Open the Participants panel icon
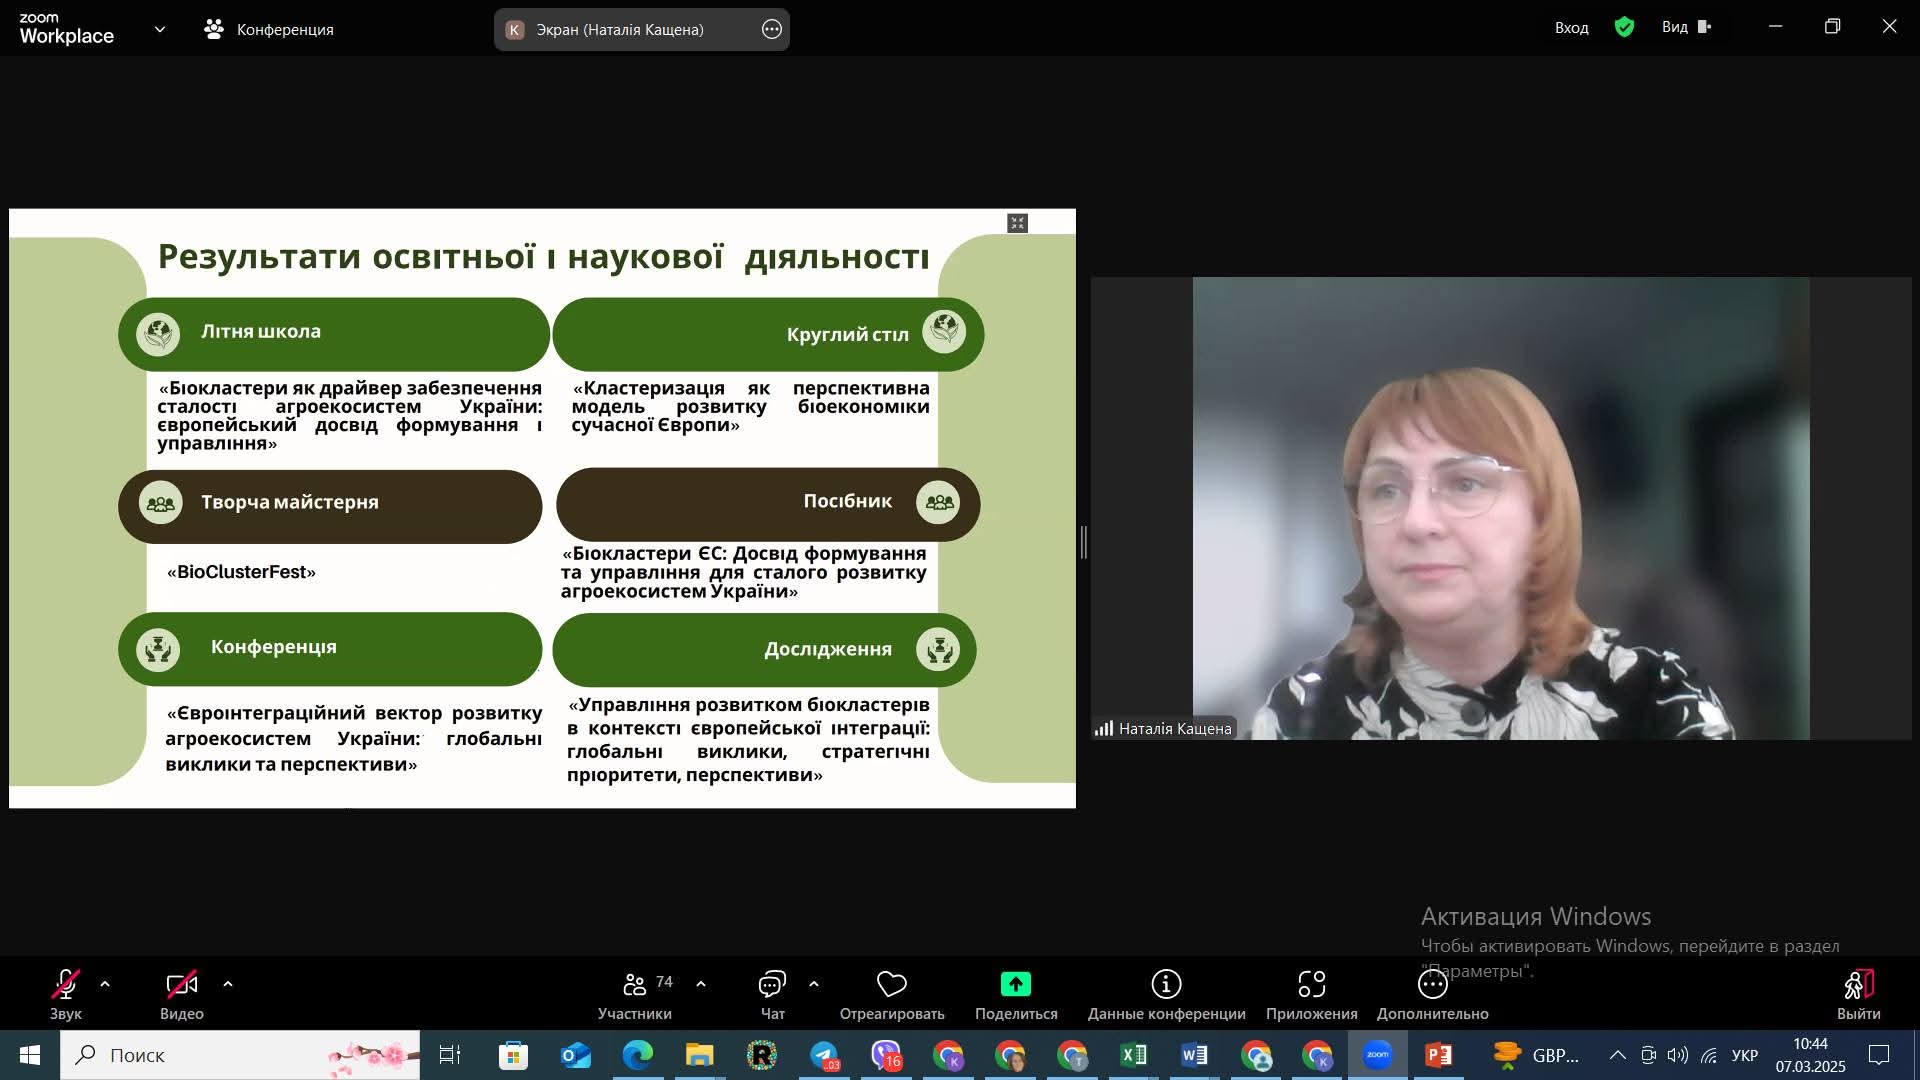The height and width of the screenshot is (1080, 1920). coord(635,985)
